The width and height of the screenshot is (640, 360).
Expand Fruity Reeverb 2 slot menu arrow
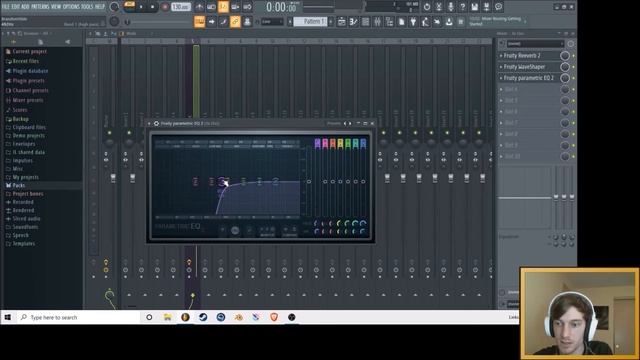point(501,56)
